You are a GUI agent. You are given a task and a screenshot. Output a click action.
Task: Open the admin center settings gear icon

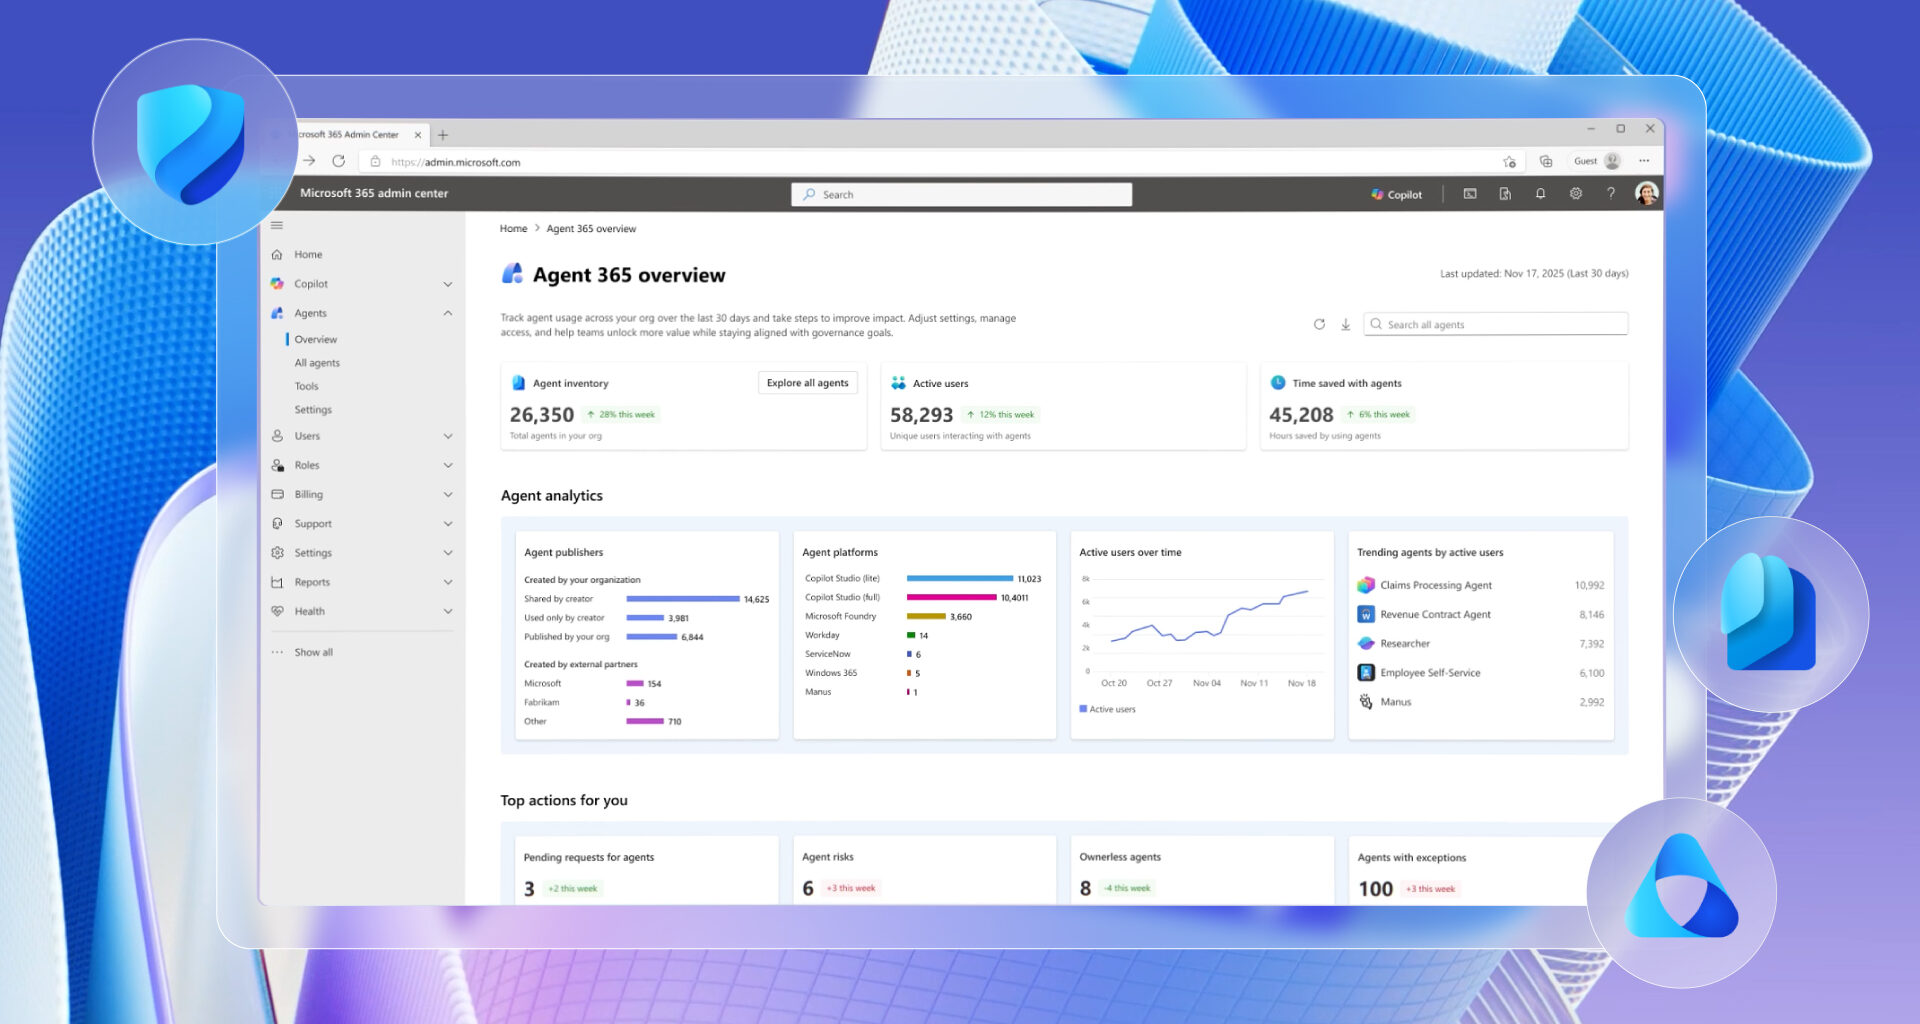point(1575,194)
